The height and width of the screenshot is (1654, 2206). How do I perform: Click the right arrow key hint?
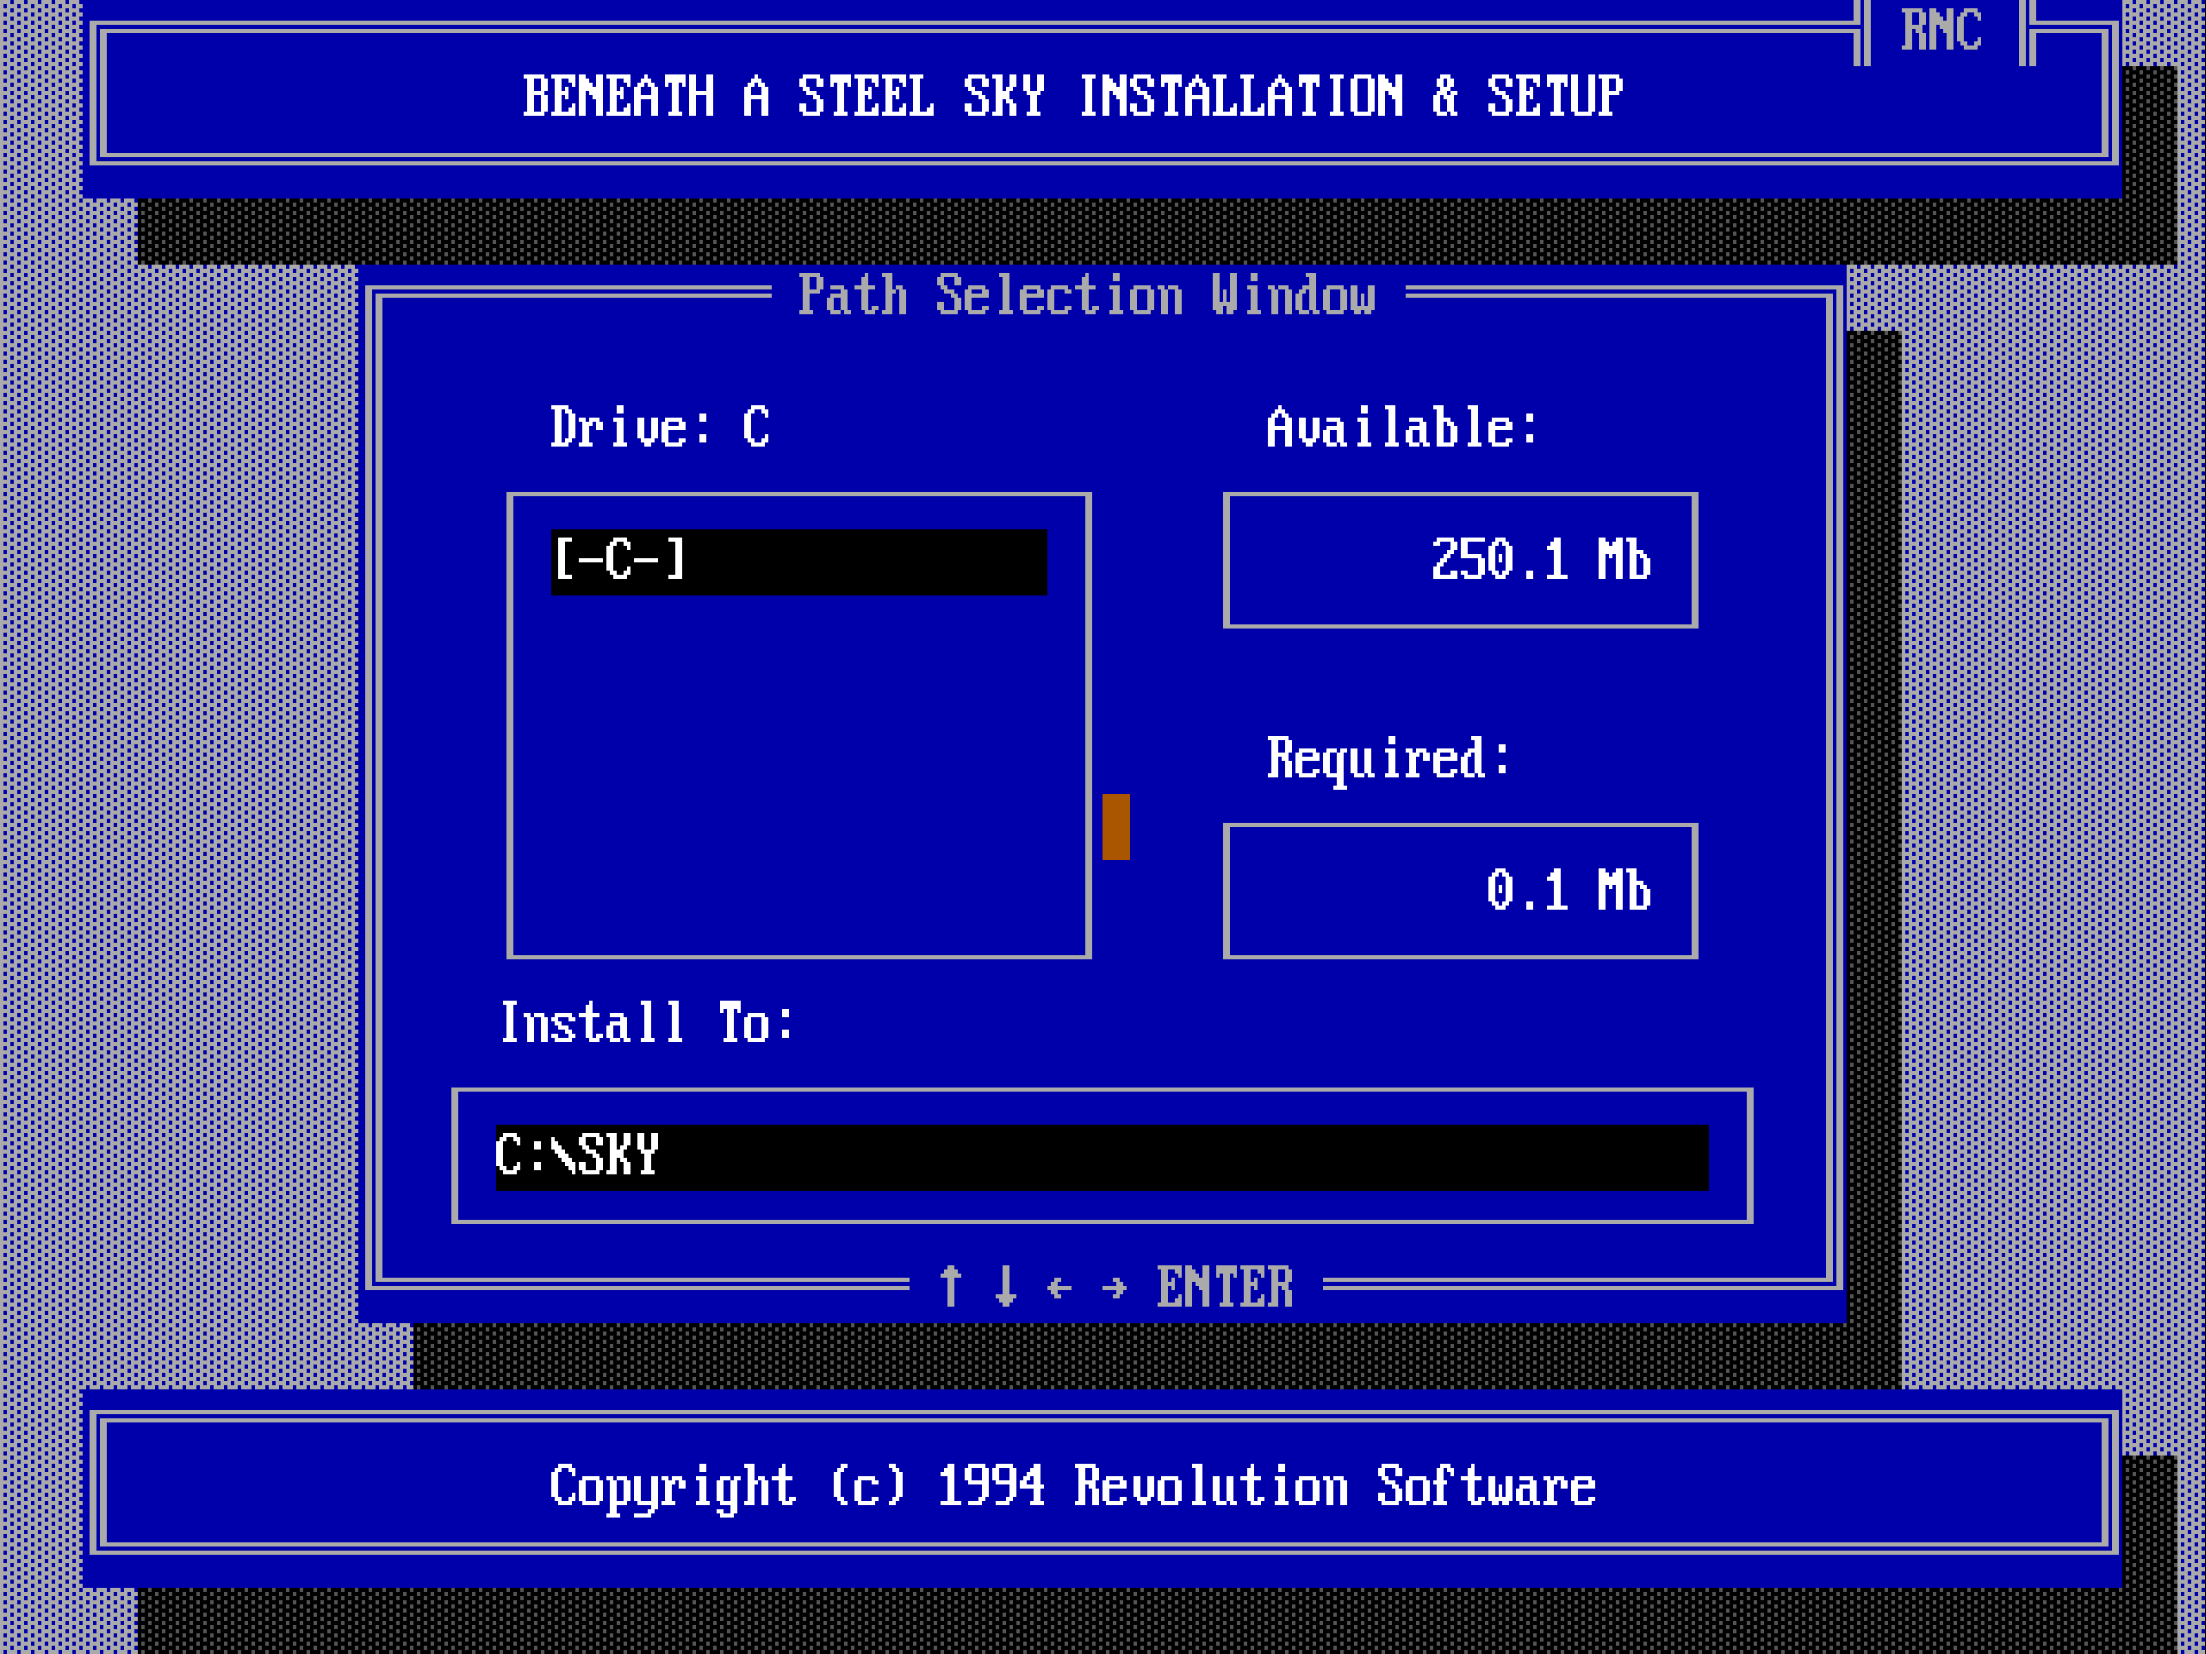tap(1115, 1288)
